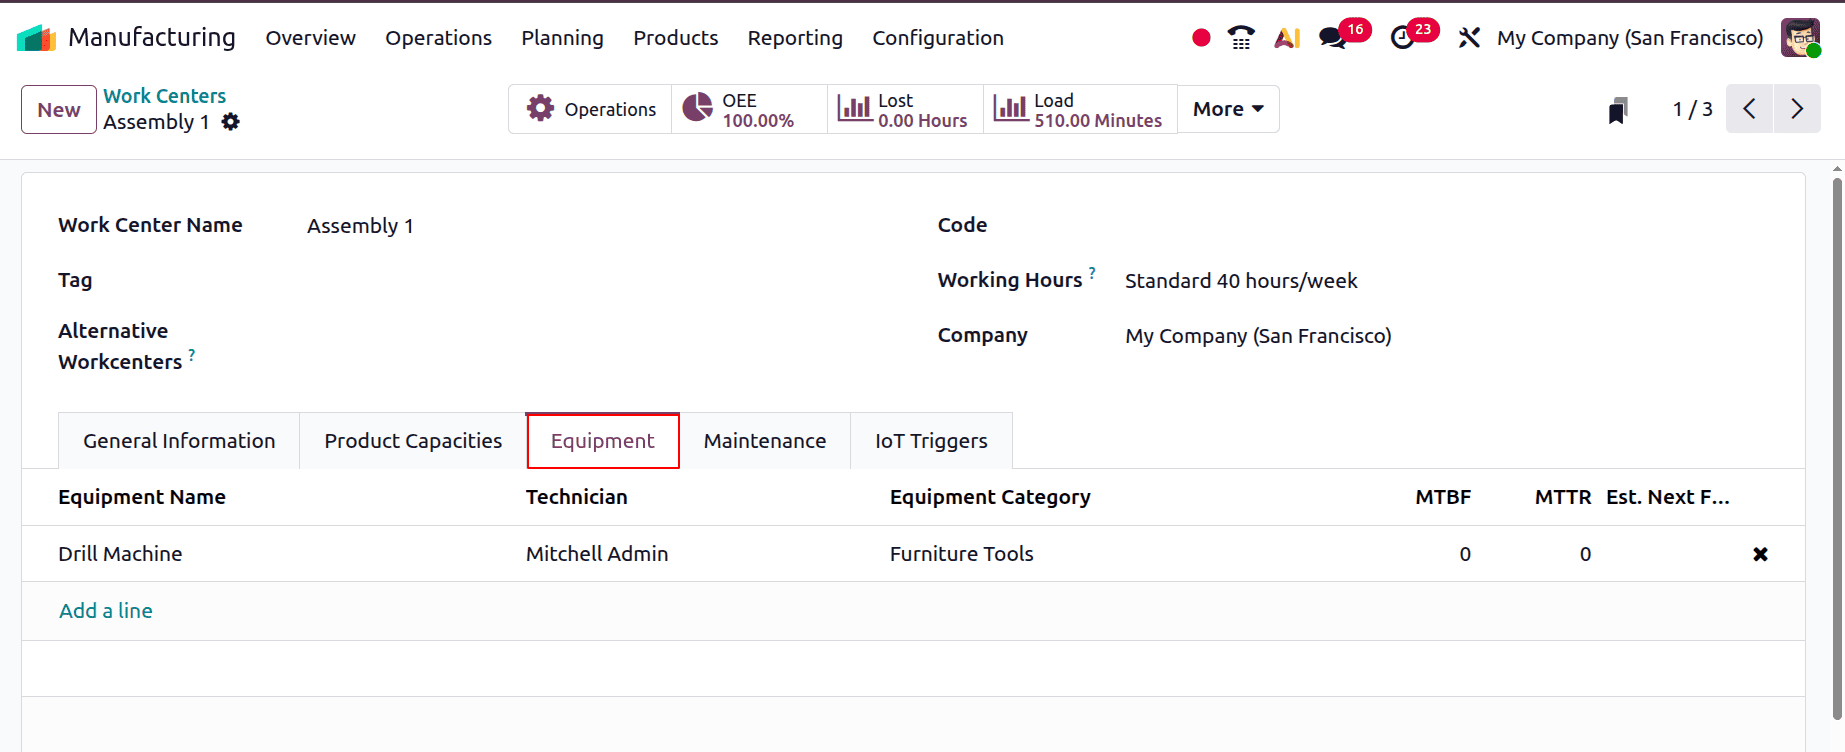This screenshot has height=752, width=1845.
Task: Open the AI assistant icon
Action: click(x=1287, y=38)
